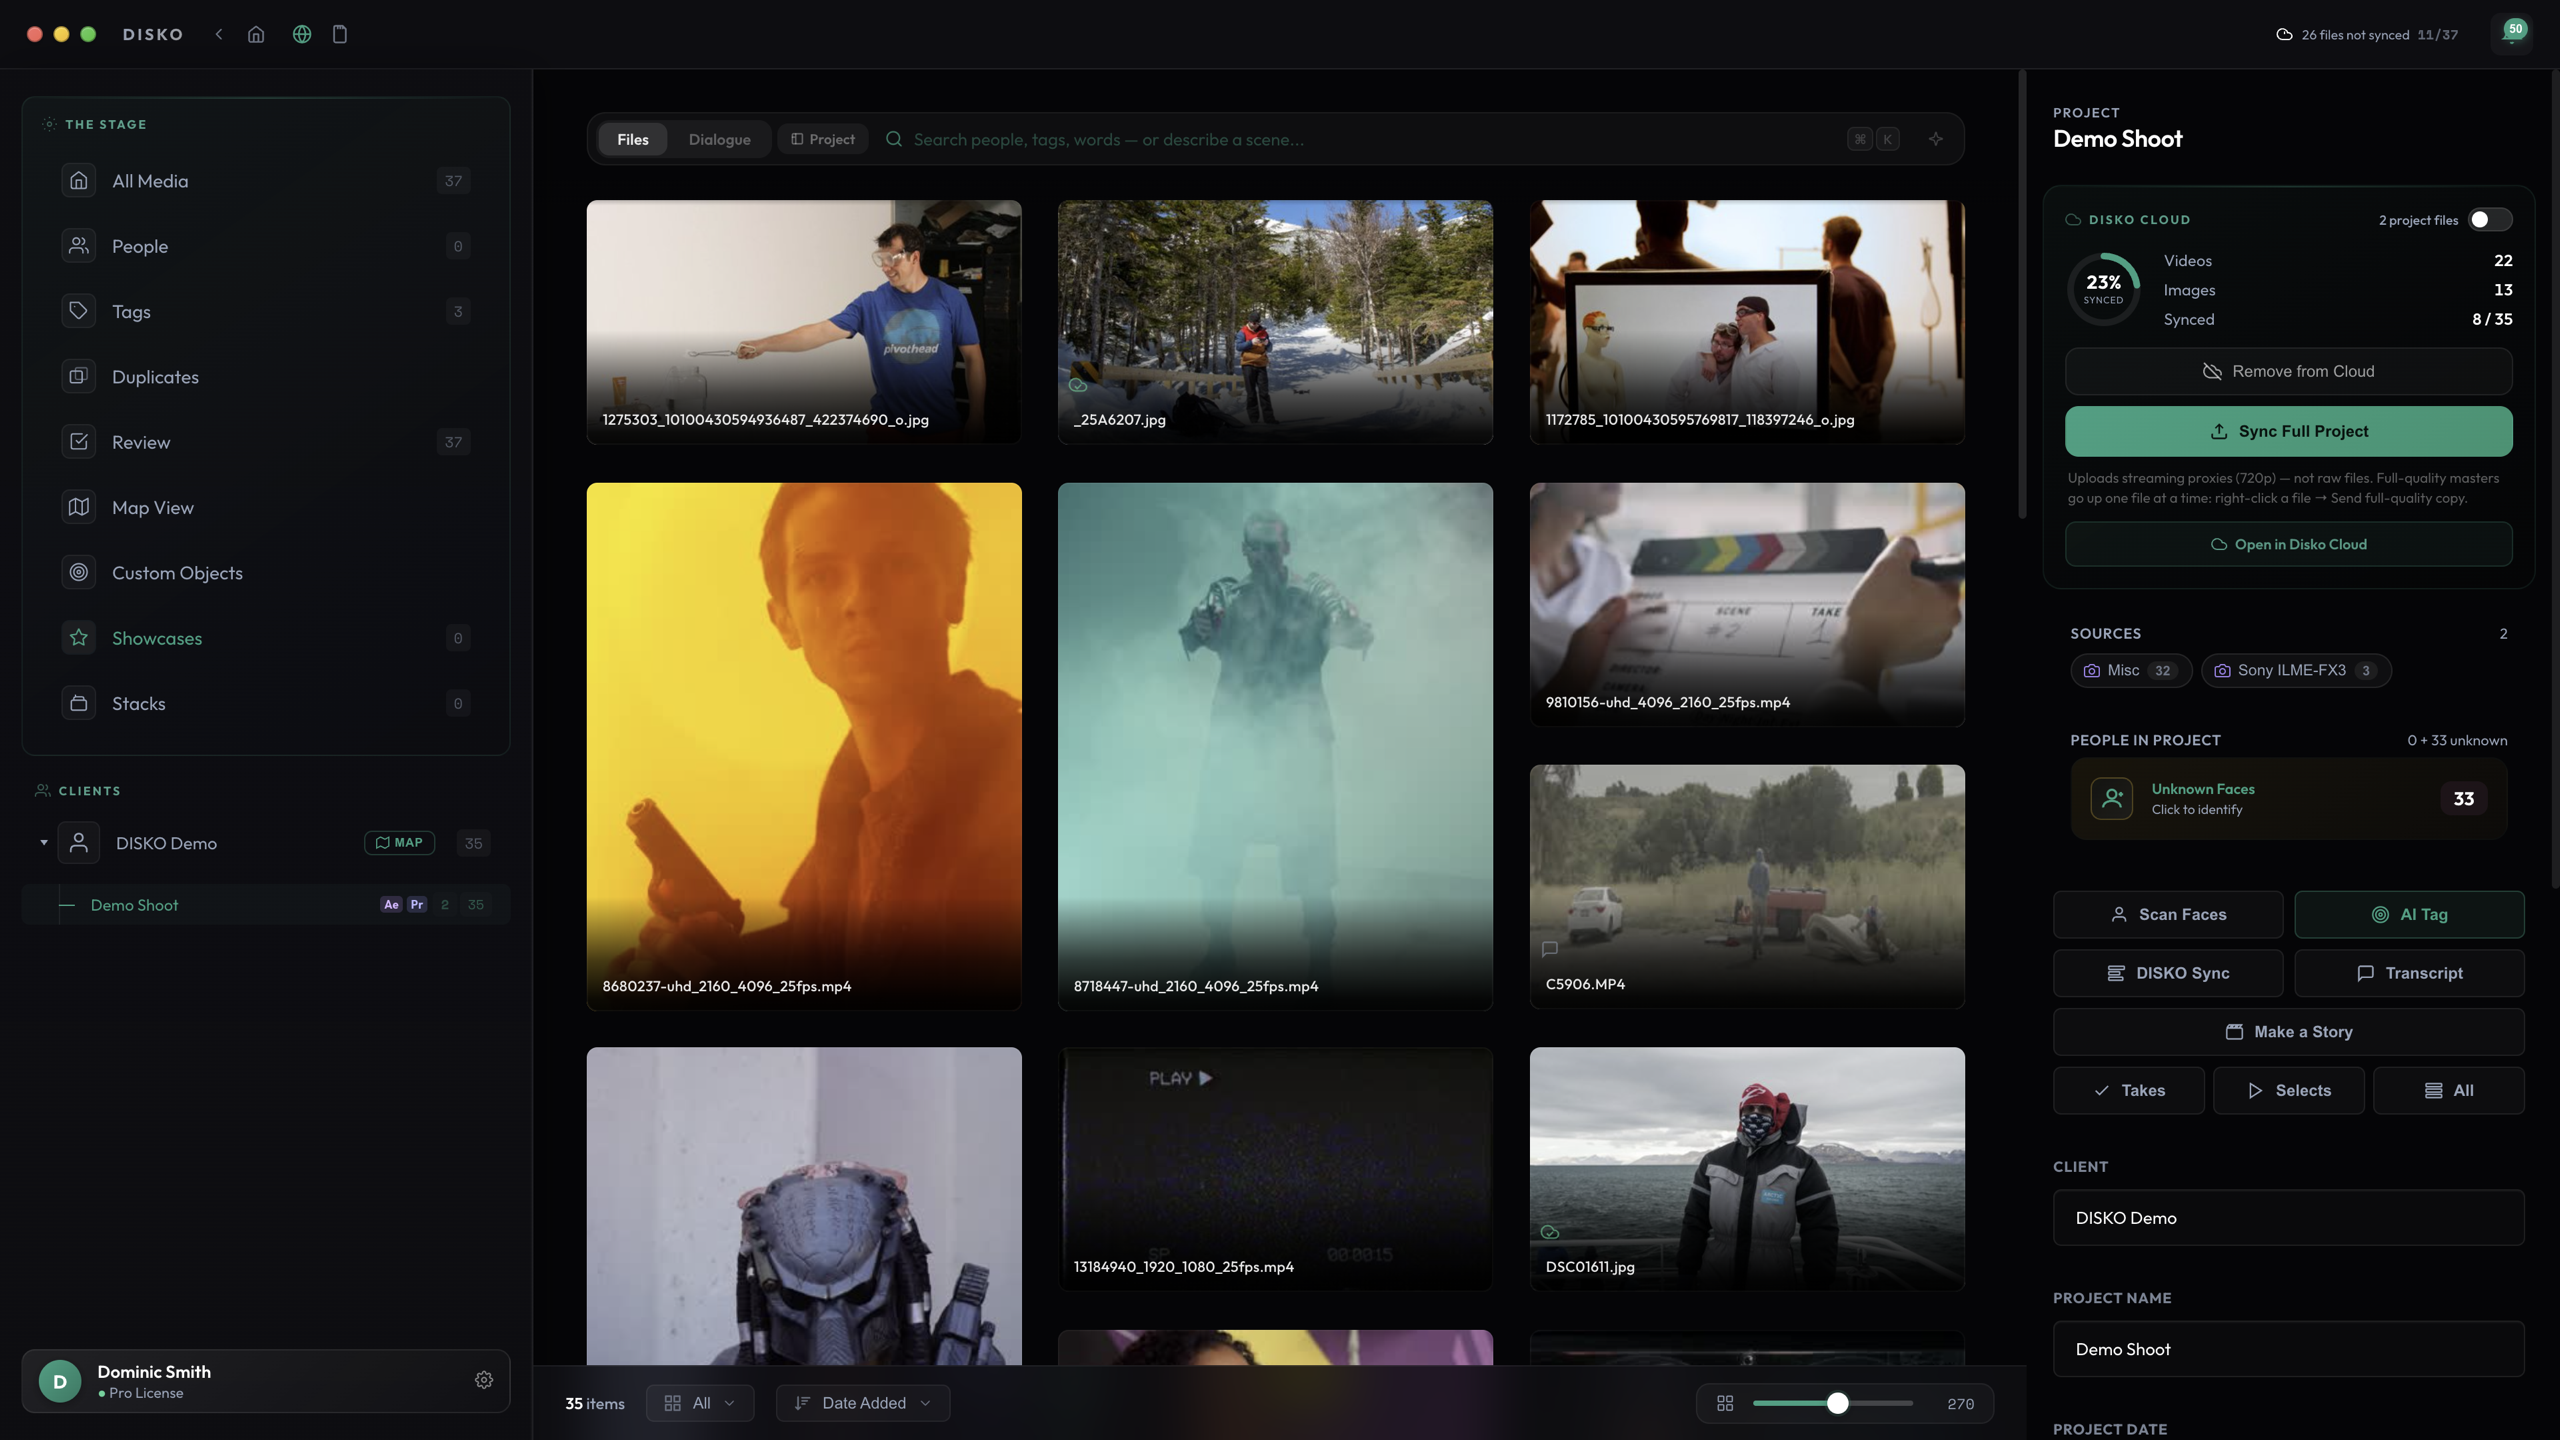Select Showcases in the sidebar
2560x1440 pixels.
[265, 638]
